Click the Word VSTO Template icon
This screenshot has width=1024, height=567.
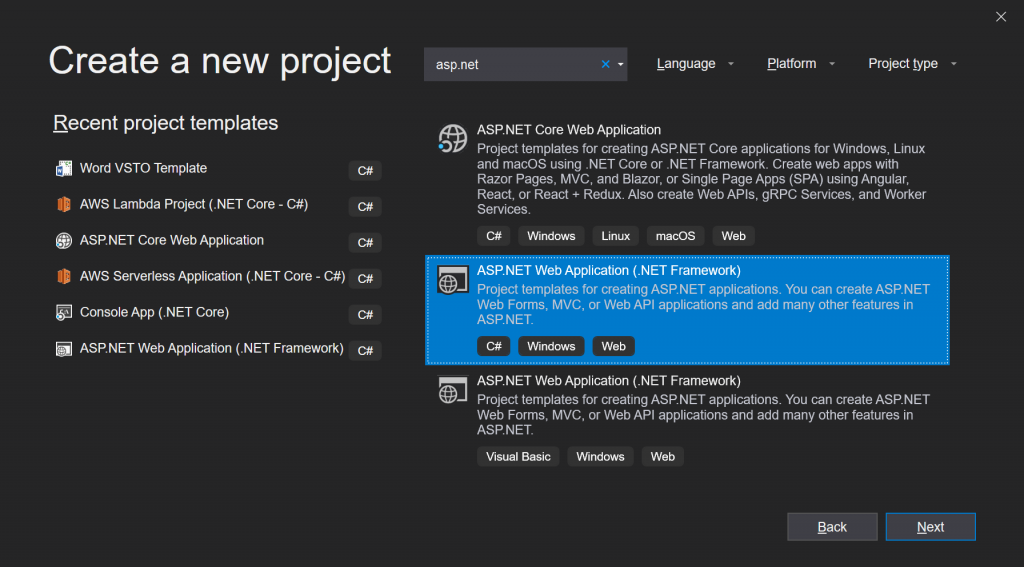63,169
